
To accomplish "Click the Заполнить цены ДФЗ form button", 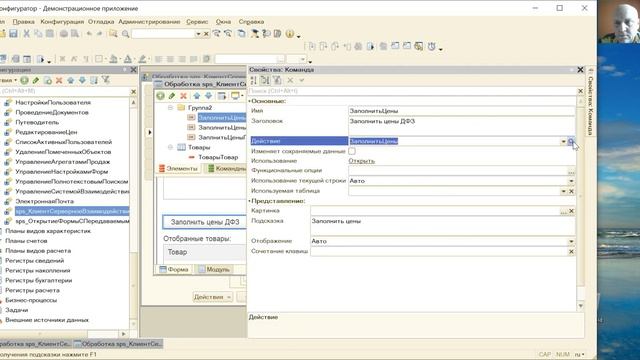I will (204, 222).
